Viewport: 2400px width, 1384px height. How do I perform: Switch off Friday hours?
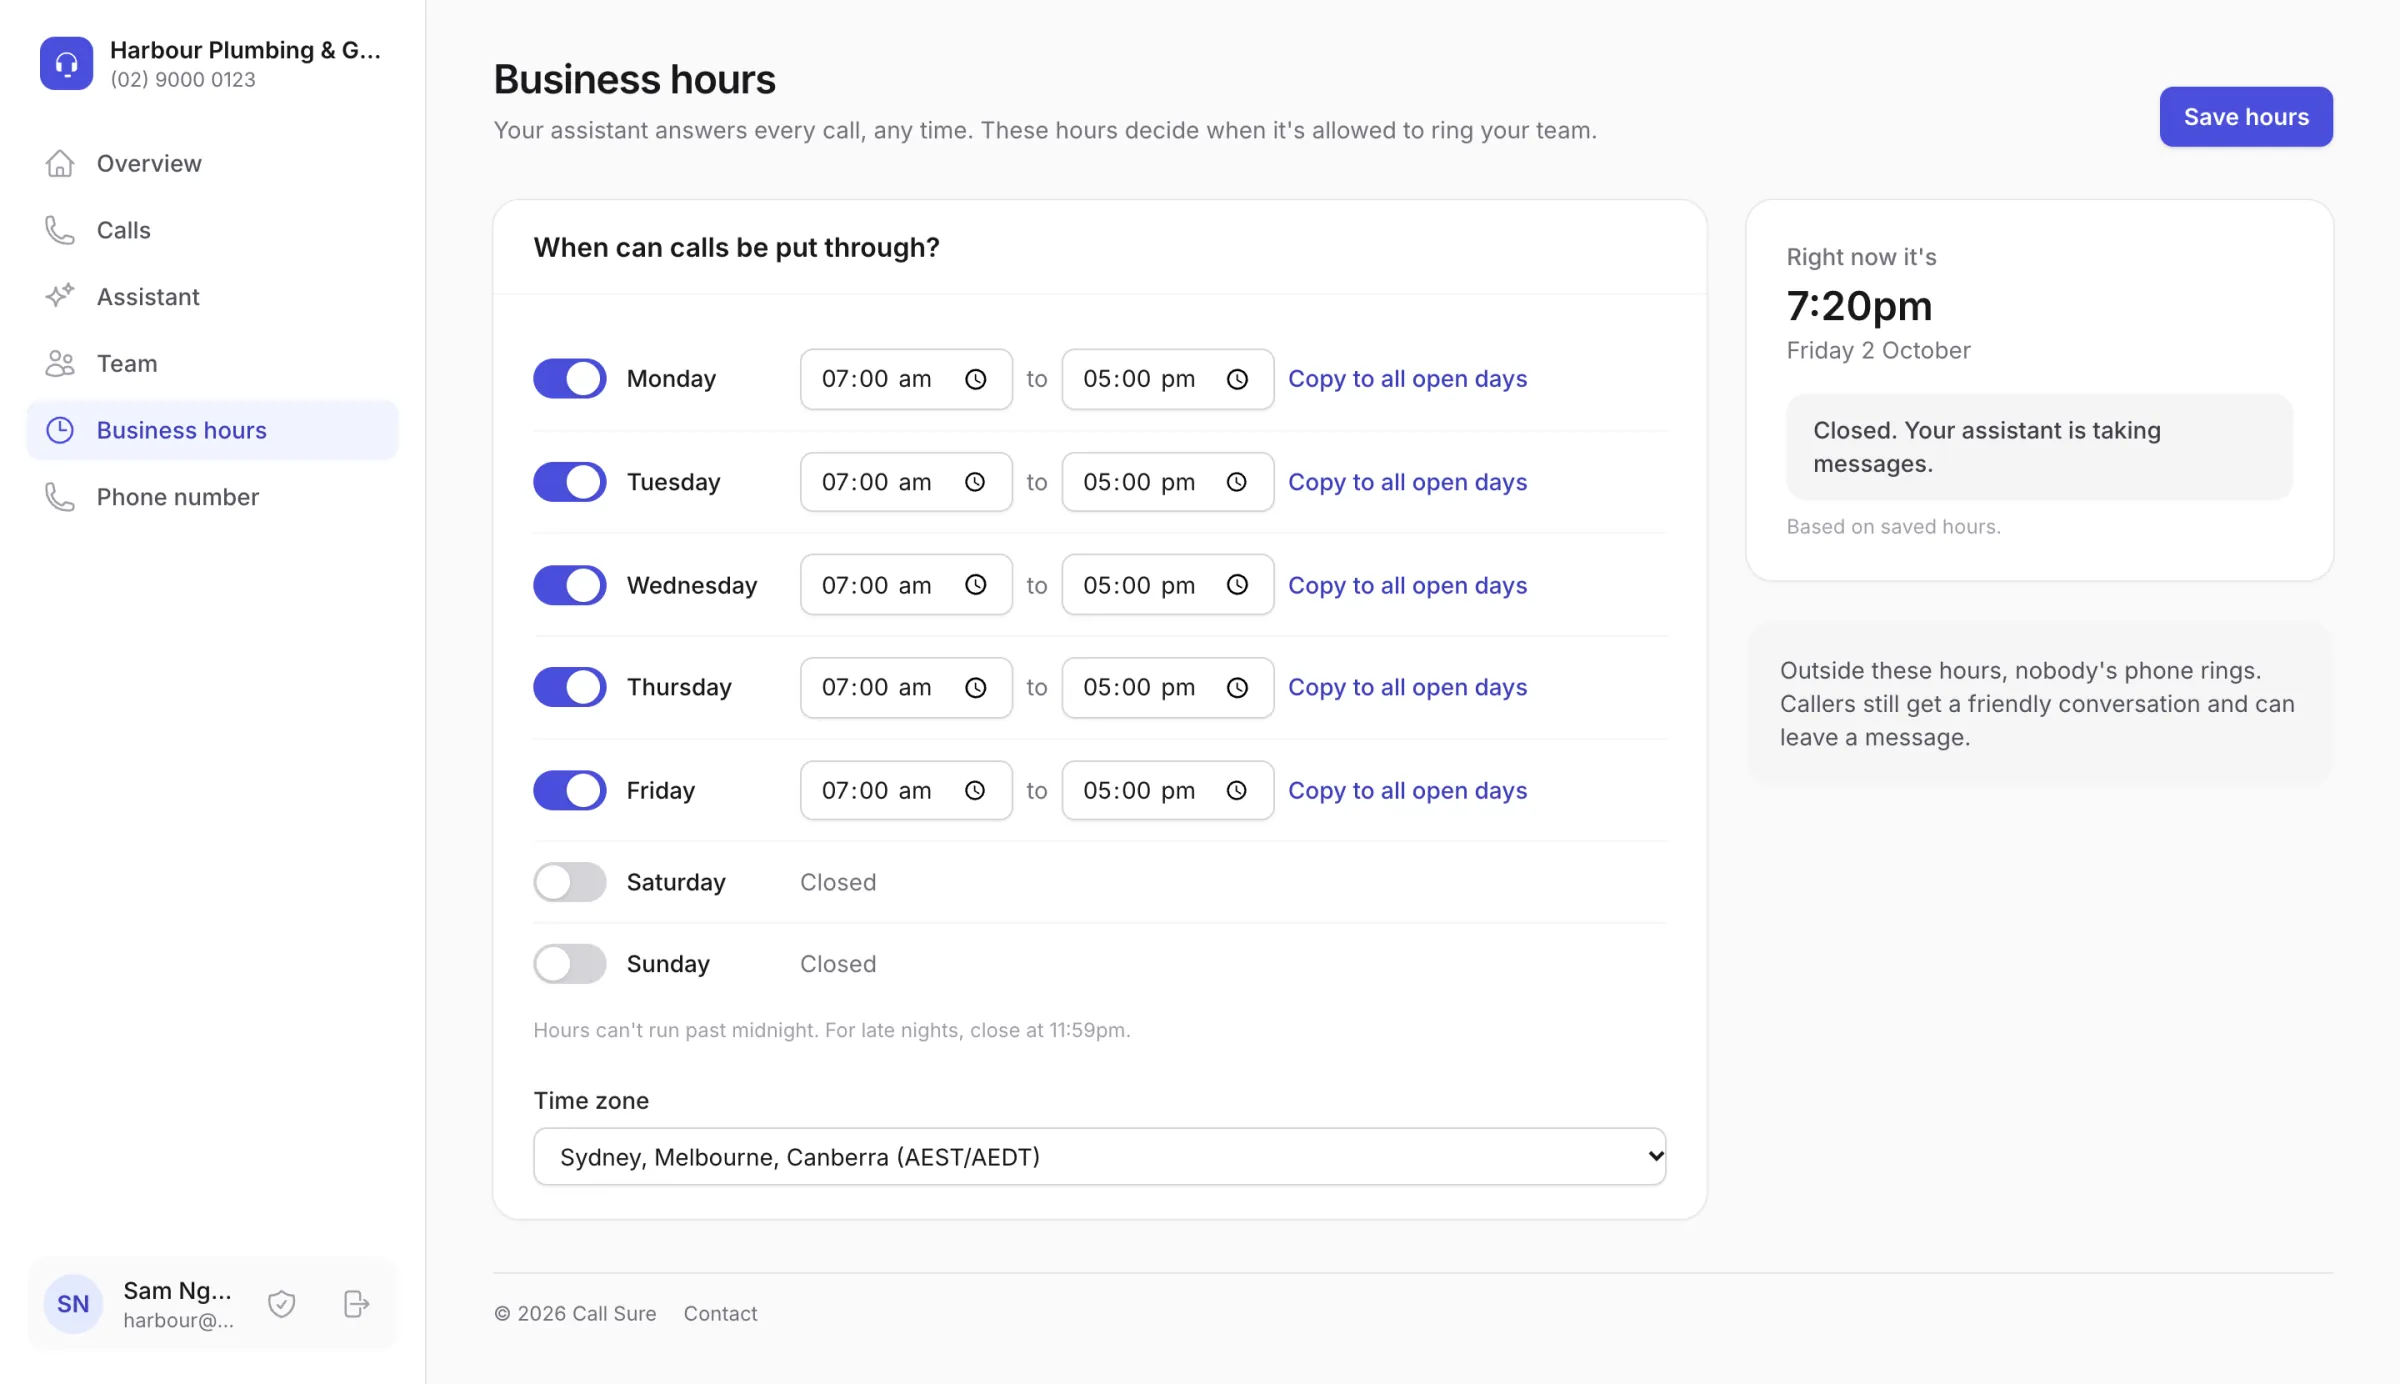pyautogui.click(x=570, y=791)
